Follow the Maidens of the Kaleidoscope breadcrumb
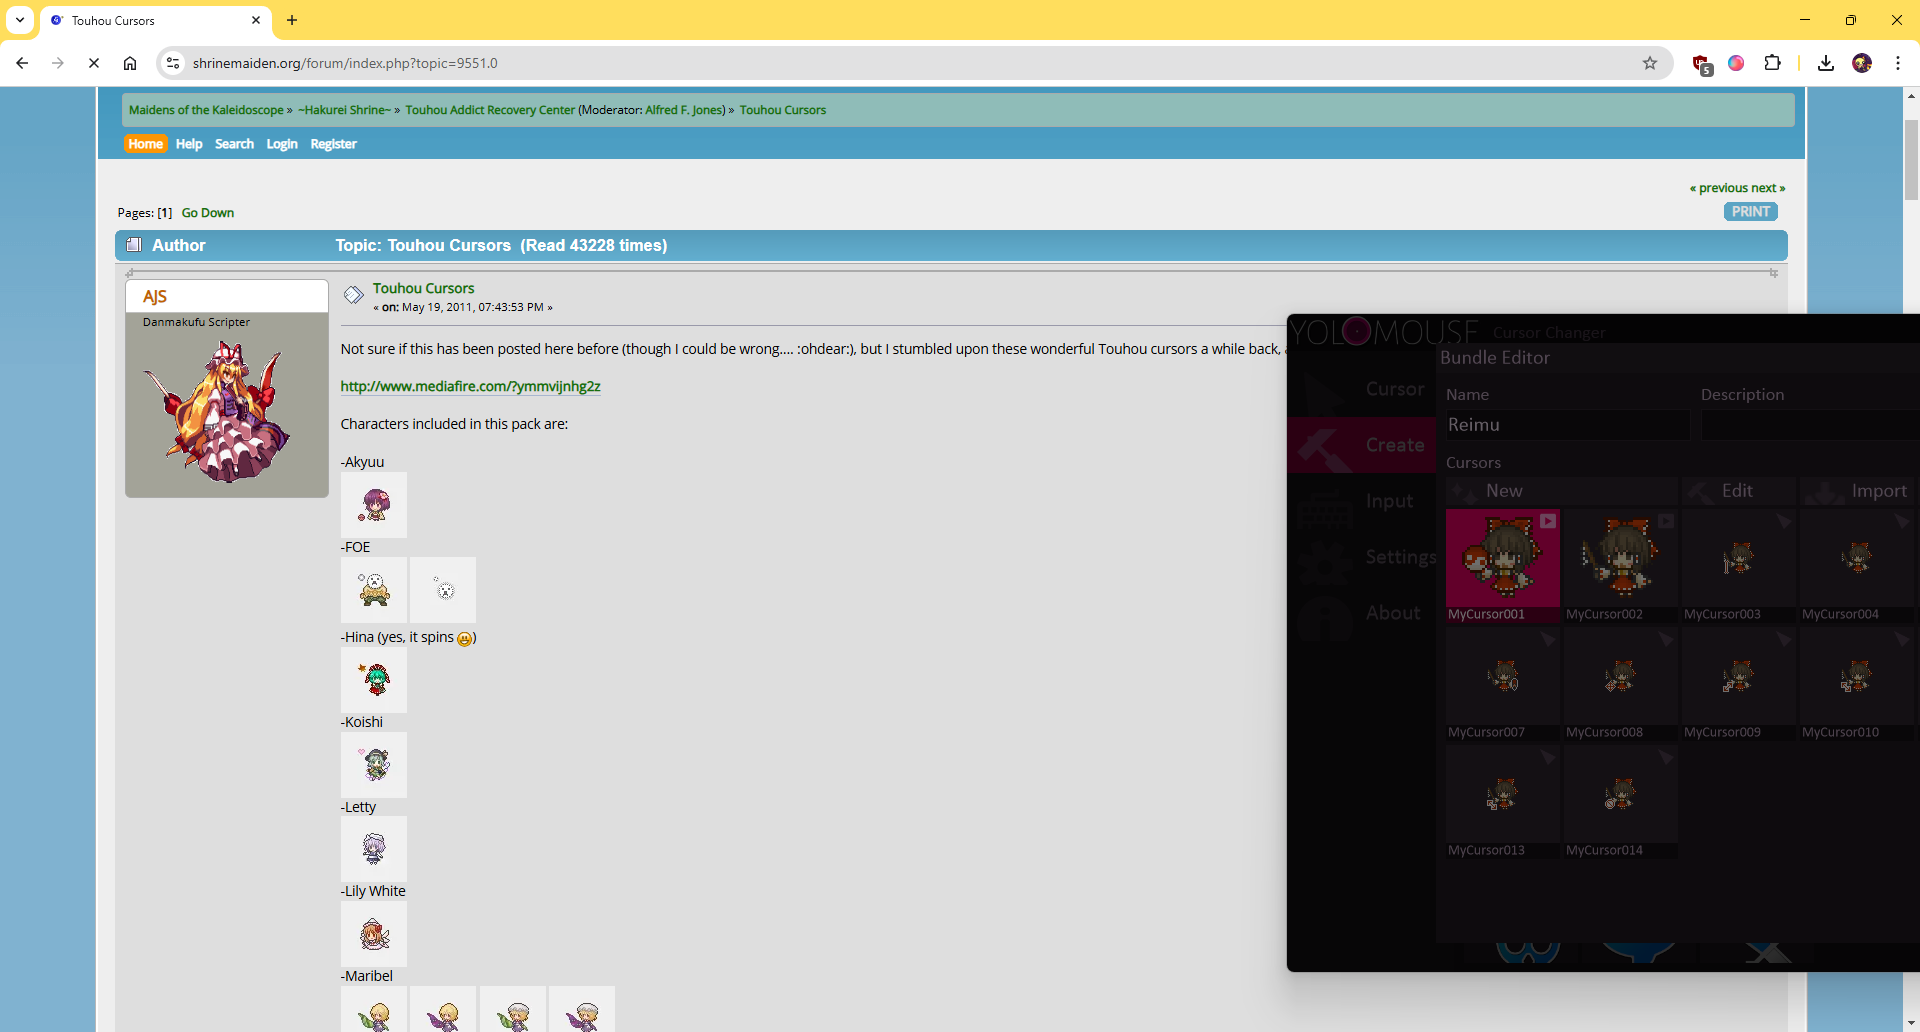This screenshot has height=1032, width=1920. pyautogui.click(x=206, y=110)
